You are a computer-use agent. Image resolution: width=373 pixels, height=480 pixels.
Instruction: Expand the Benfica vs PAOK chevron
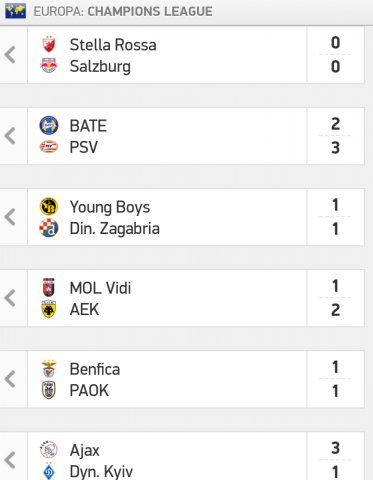point(11,379)
